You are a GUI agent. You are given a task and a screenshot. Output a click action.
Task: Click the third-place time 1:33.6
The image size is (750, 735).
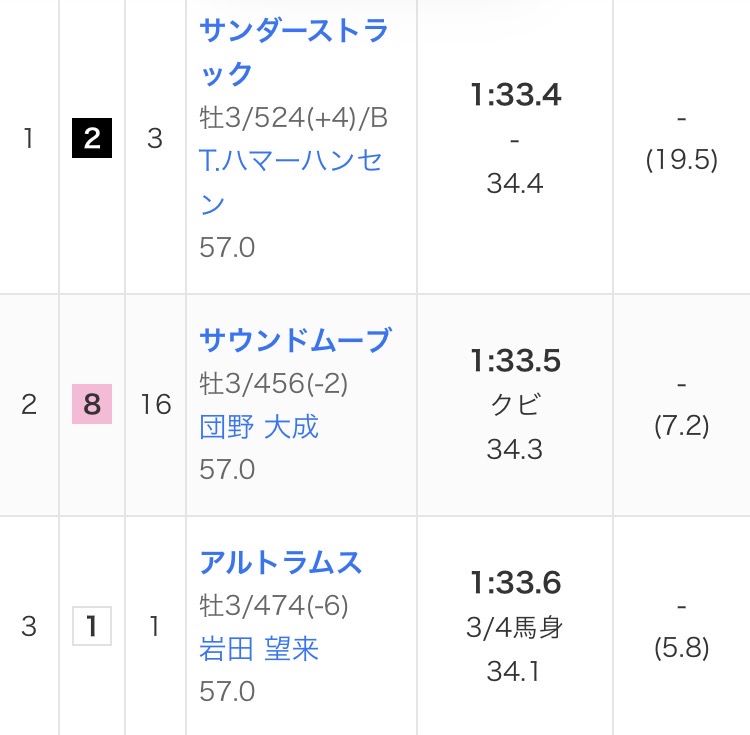point(515,582)
